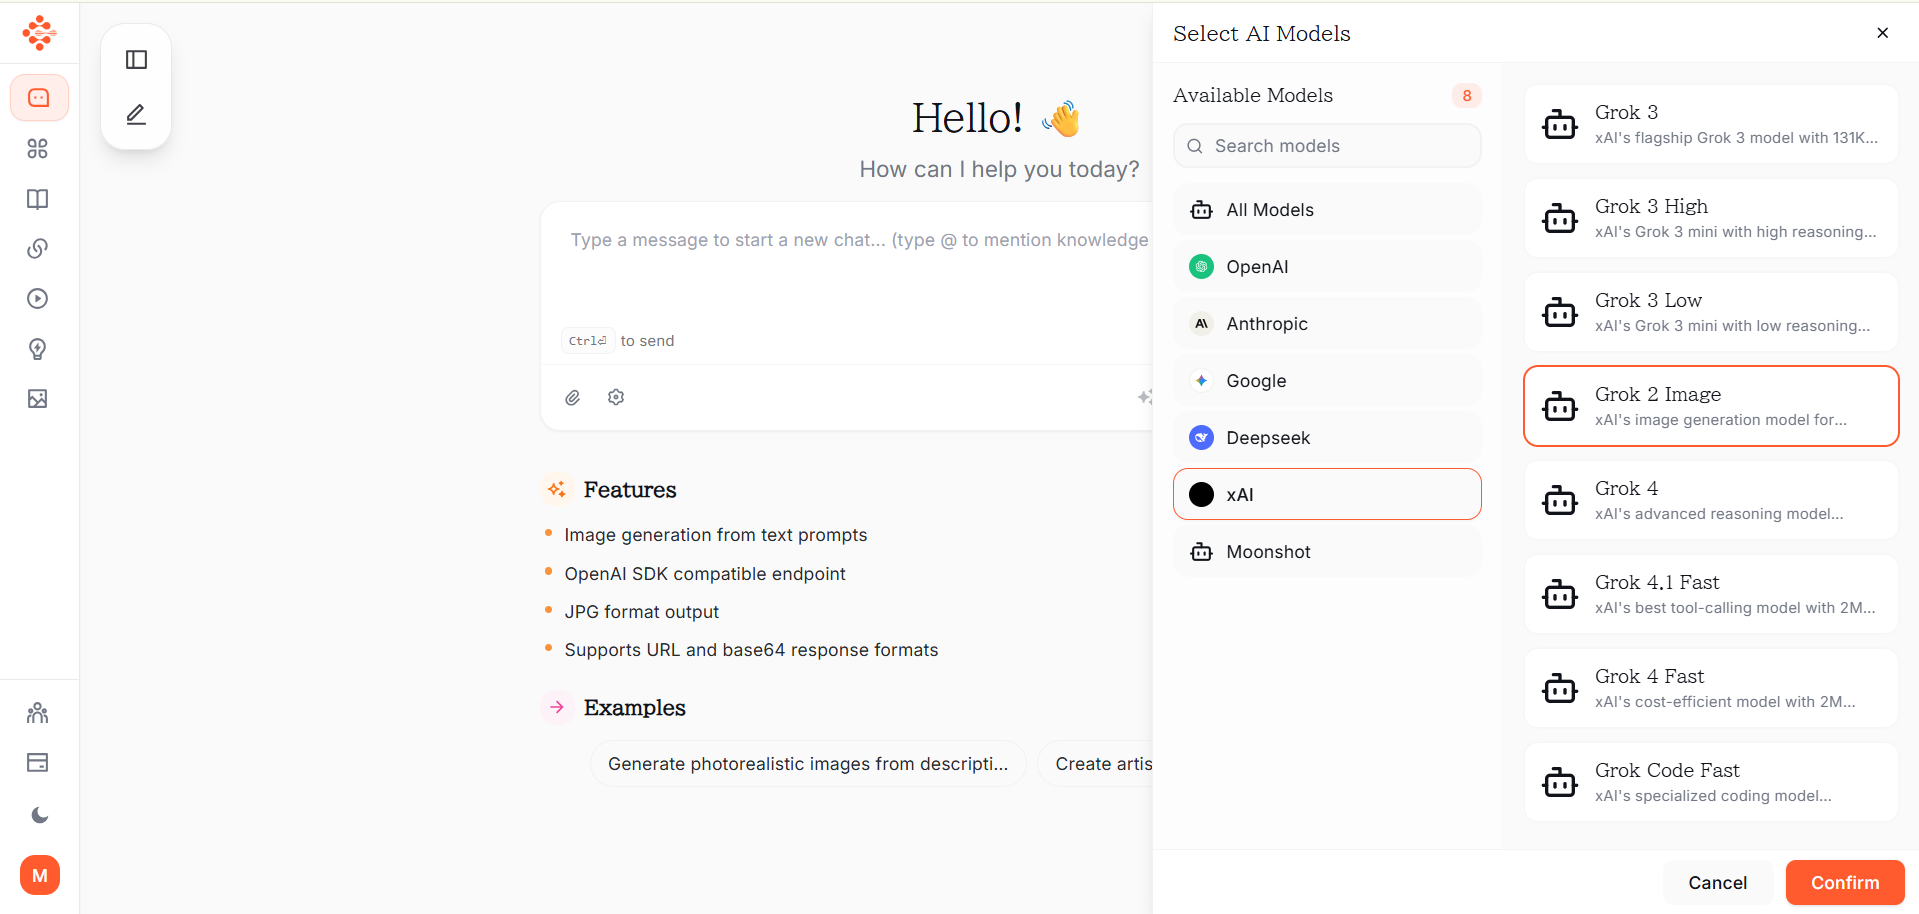The image size is (1919, 914).
Task: Open the billing card icon in the sidebar
Action: (38, 763)
